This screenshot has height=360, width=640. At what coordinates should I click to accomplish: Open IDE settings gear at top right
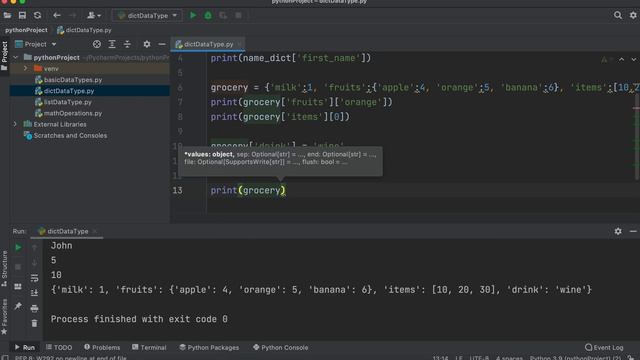coord(633,16)
